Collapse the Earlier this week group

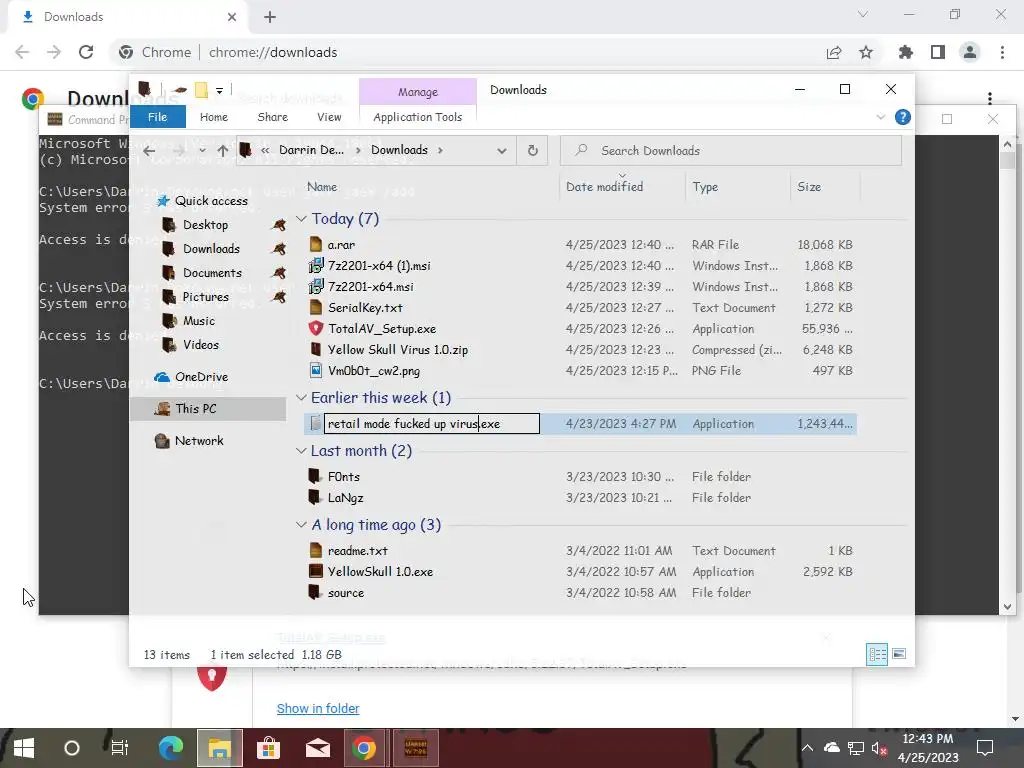(x=301, y=397)
